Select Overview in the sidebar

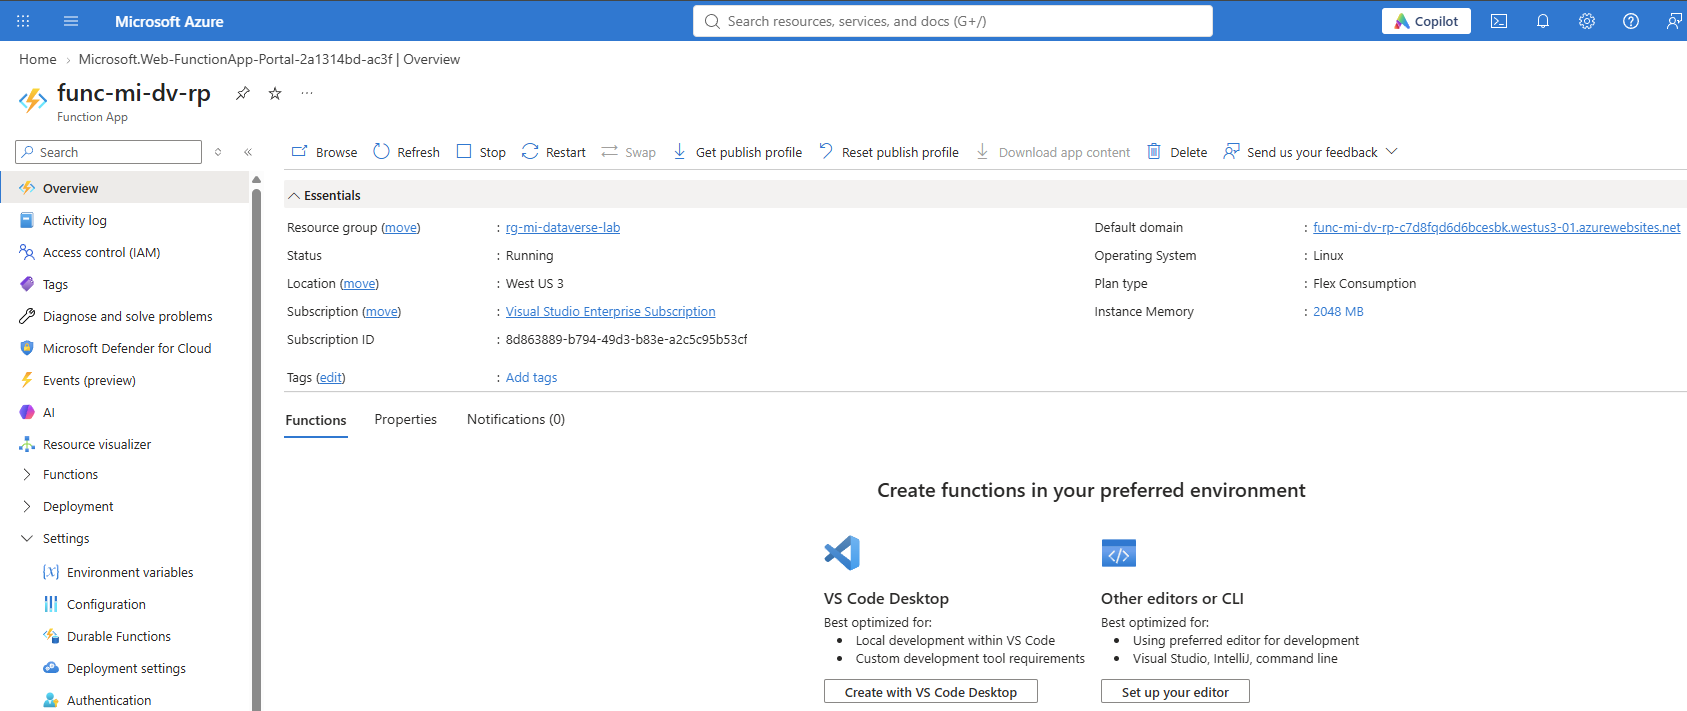point(125,188)
